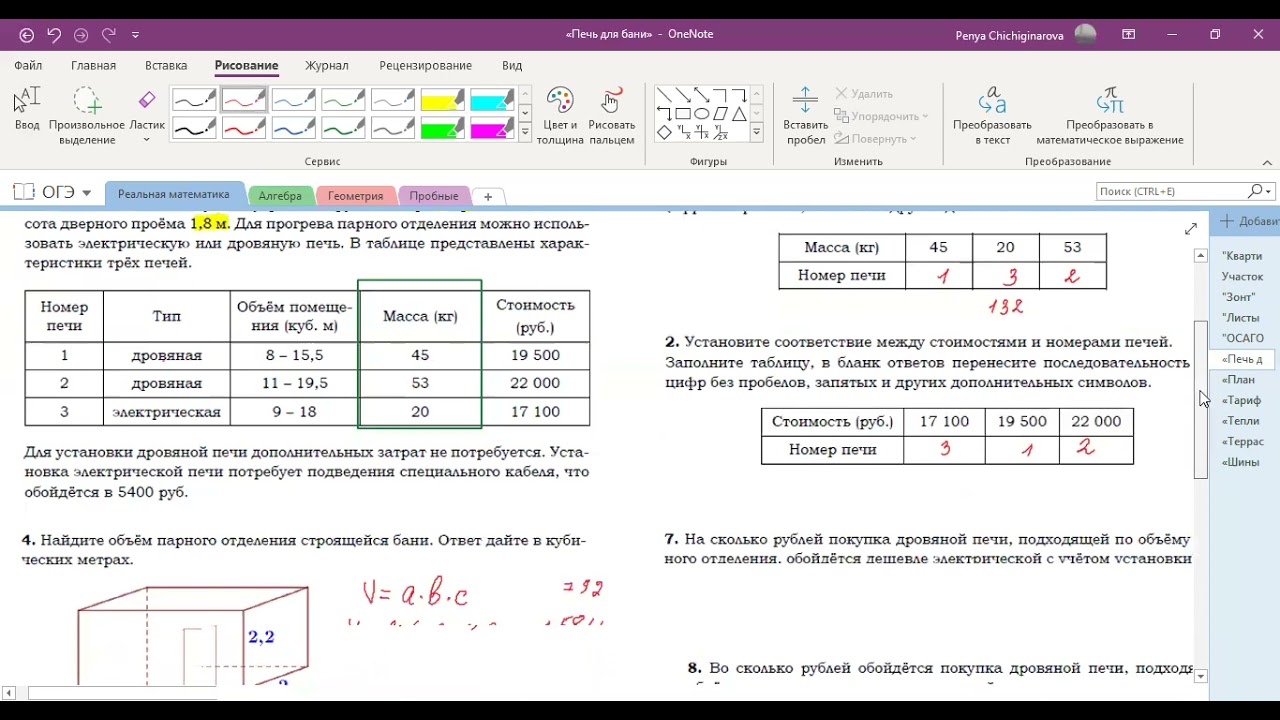Image resolution: width=1280 pixels, height=720 pixels.
Task: Choose the thin gray pen in top row
Action: tap(393, 101)
